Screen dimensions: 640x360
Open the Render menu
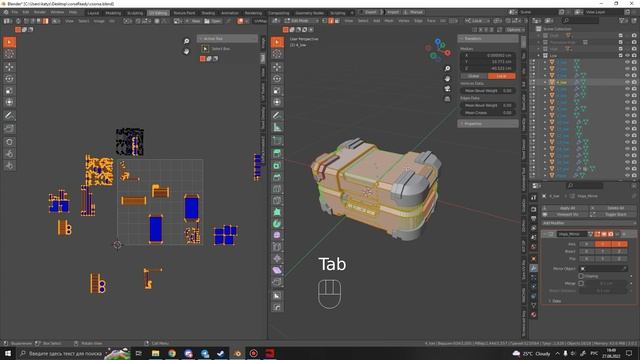(40, 12)
